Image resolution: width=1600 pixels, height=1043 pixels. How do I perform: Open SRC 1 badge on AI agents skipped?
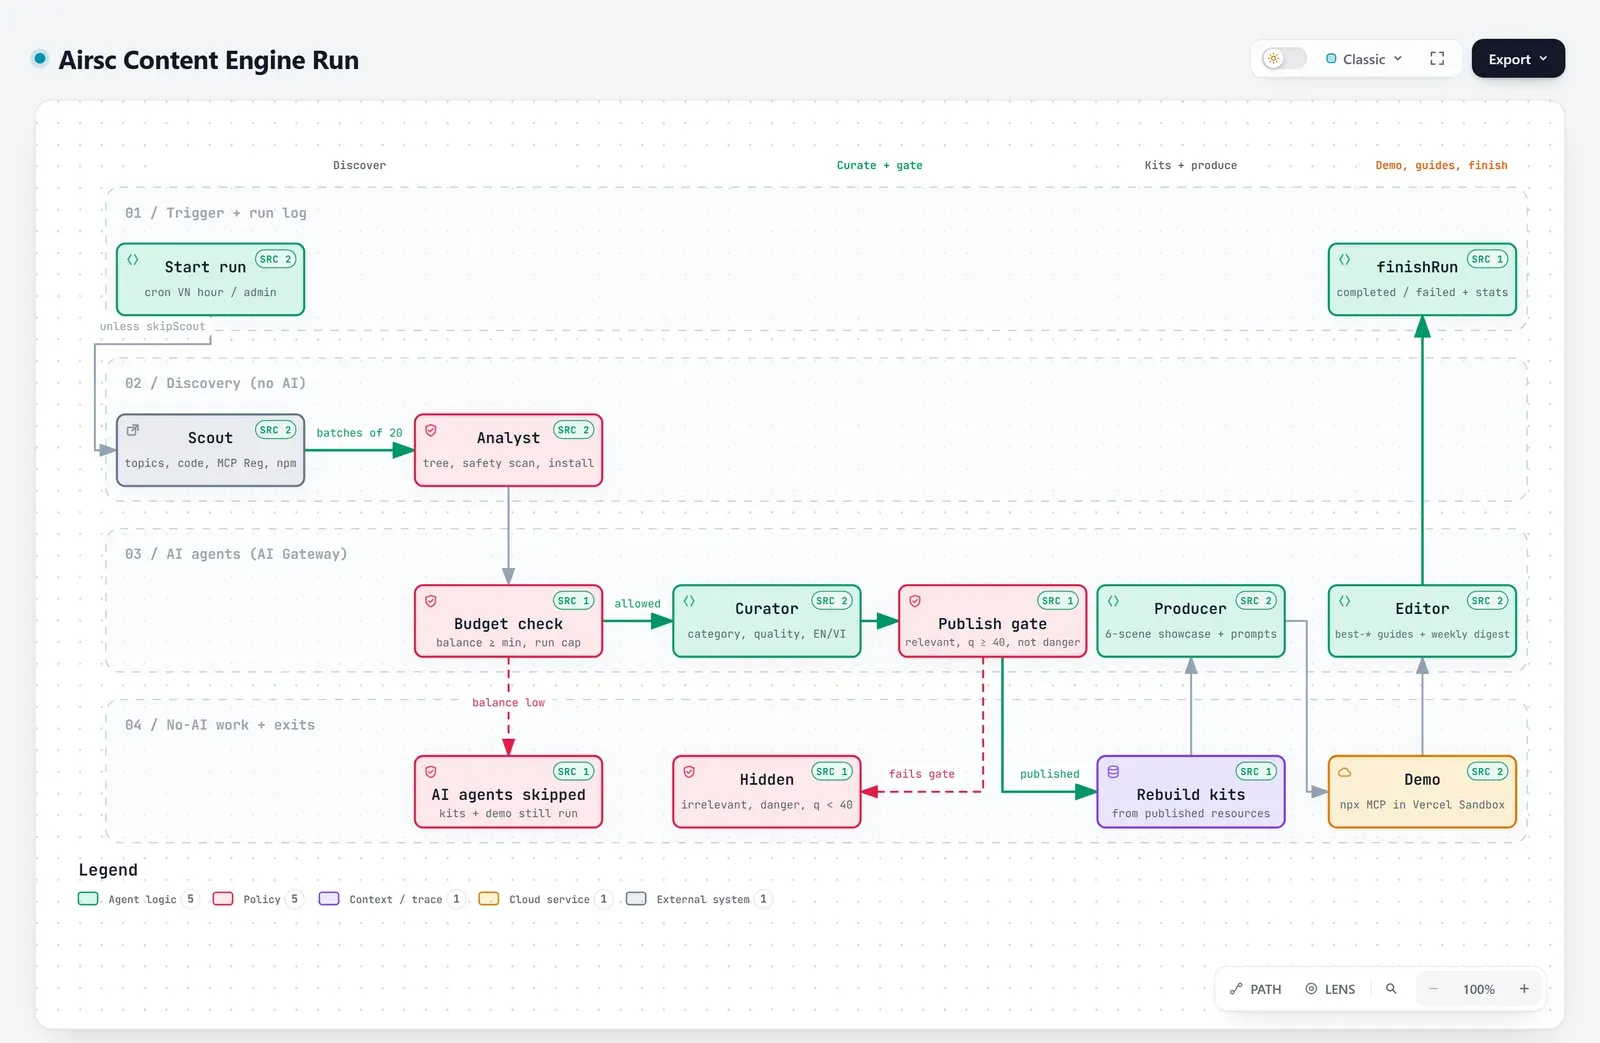coord(574,772)
